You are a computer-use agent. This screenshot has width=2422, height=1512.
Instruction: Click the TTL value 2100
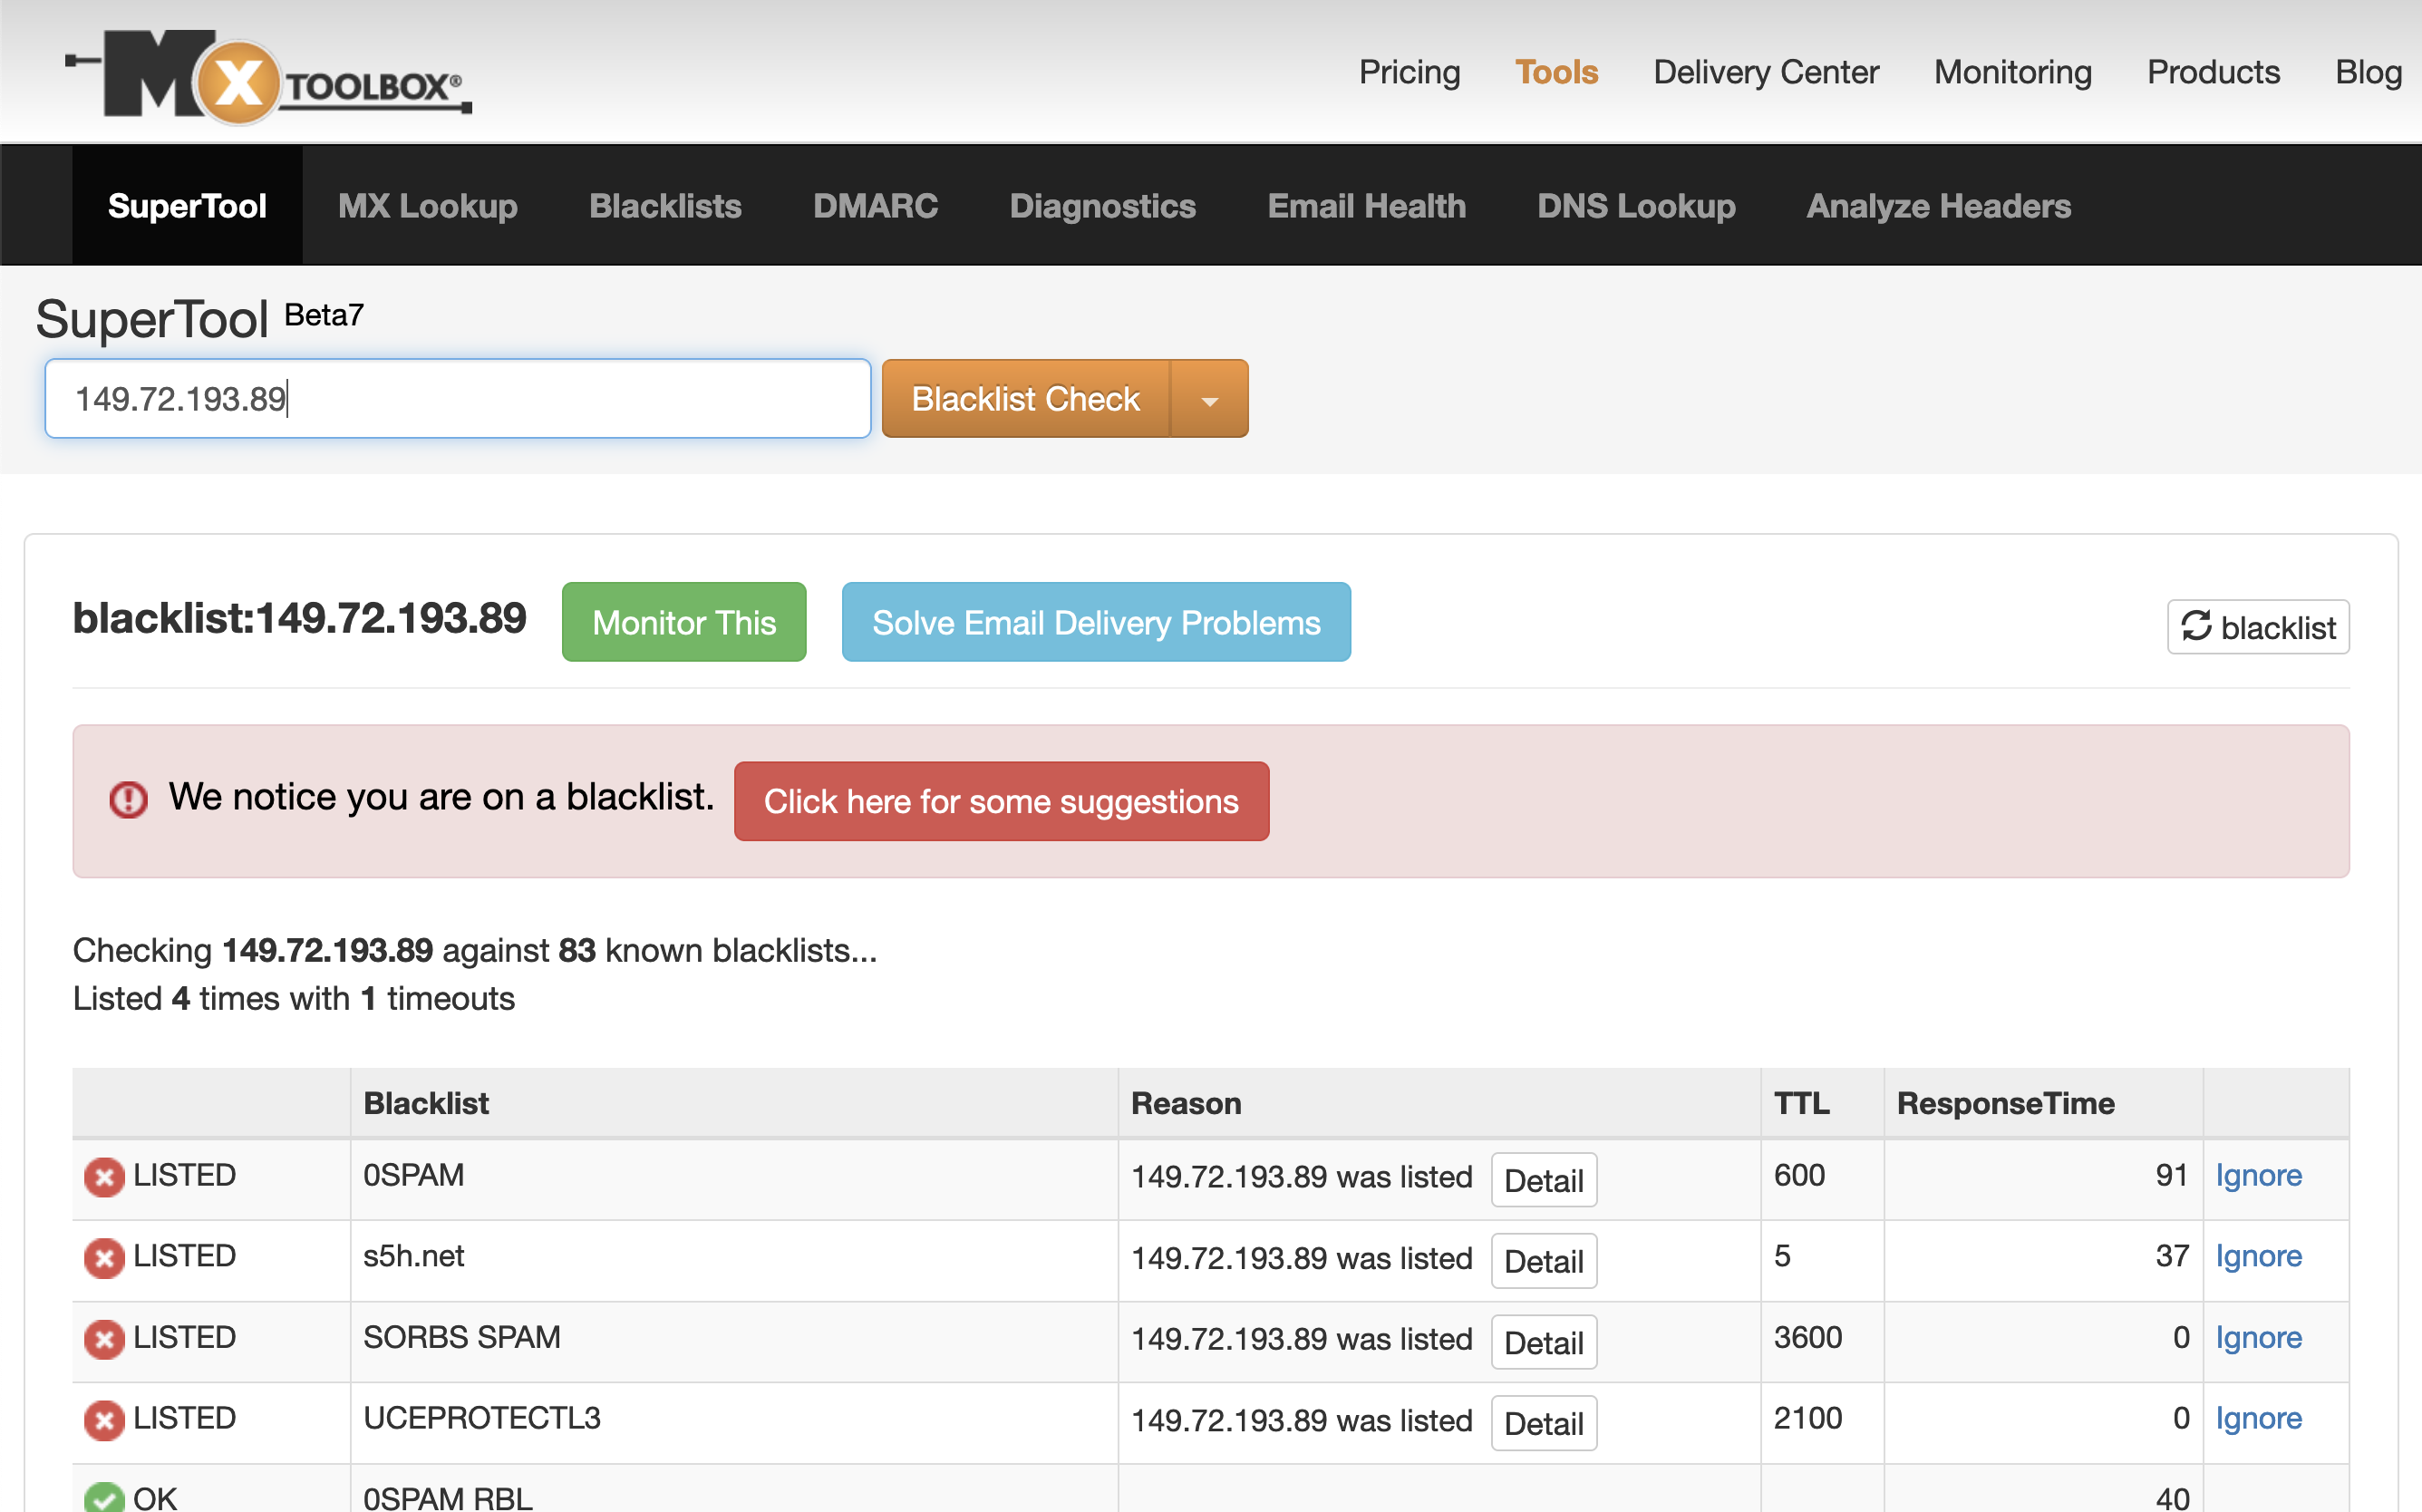1807,1418
